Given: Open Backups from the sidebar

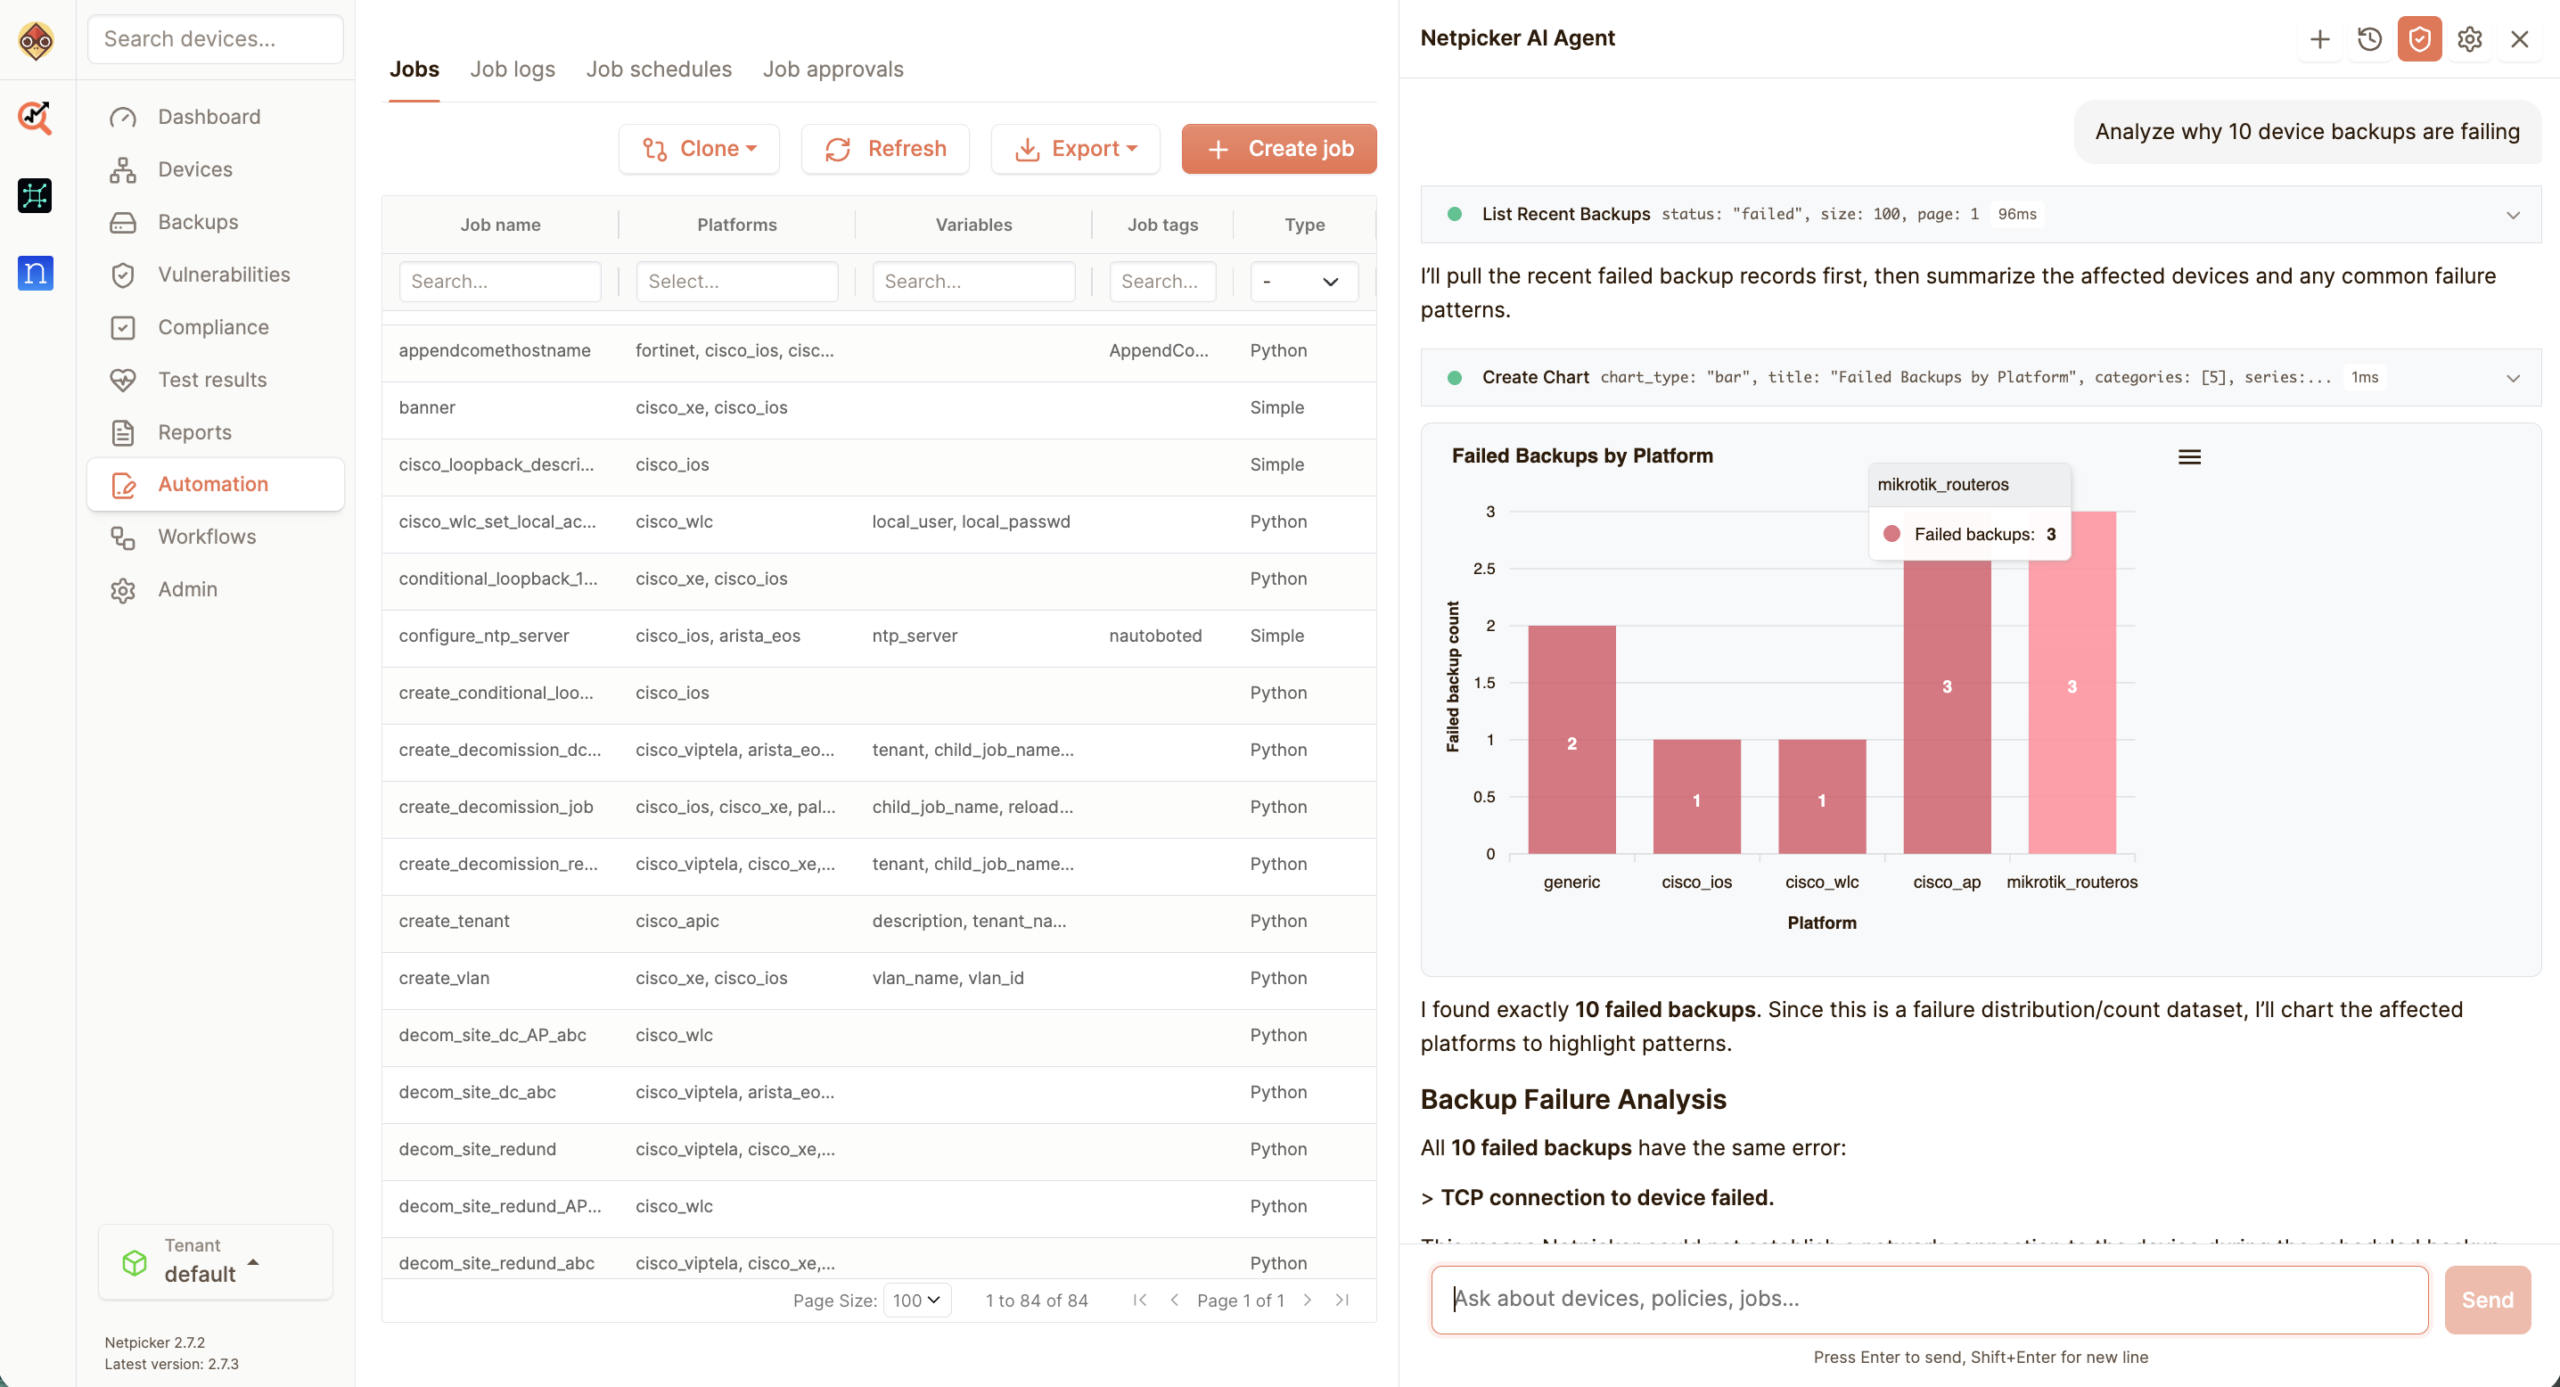Looking at the screenshot, I should tap(215, 222).
